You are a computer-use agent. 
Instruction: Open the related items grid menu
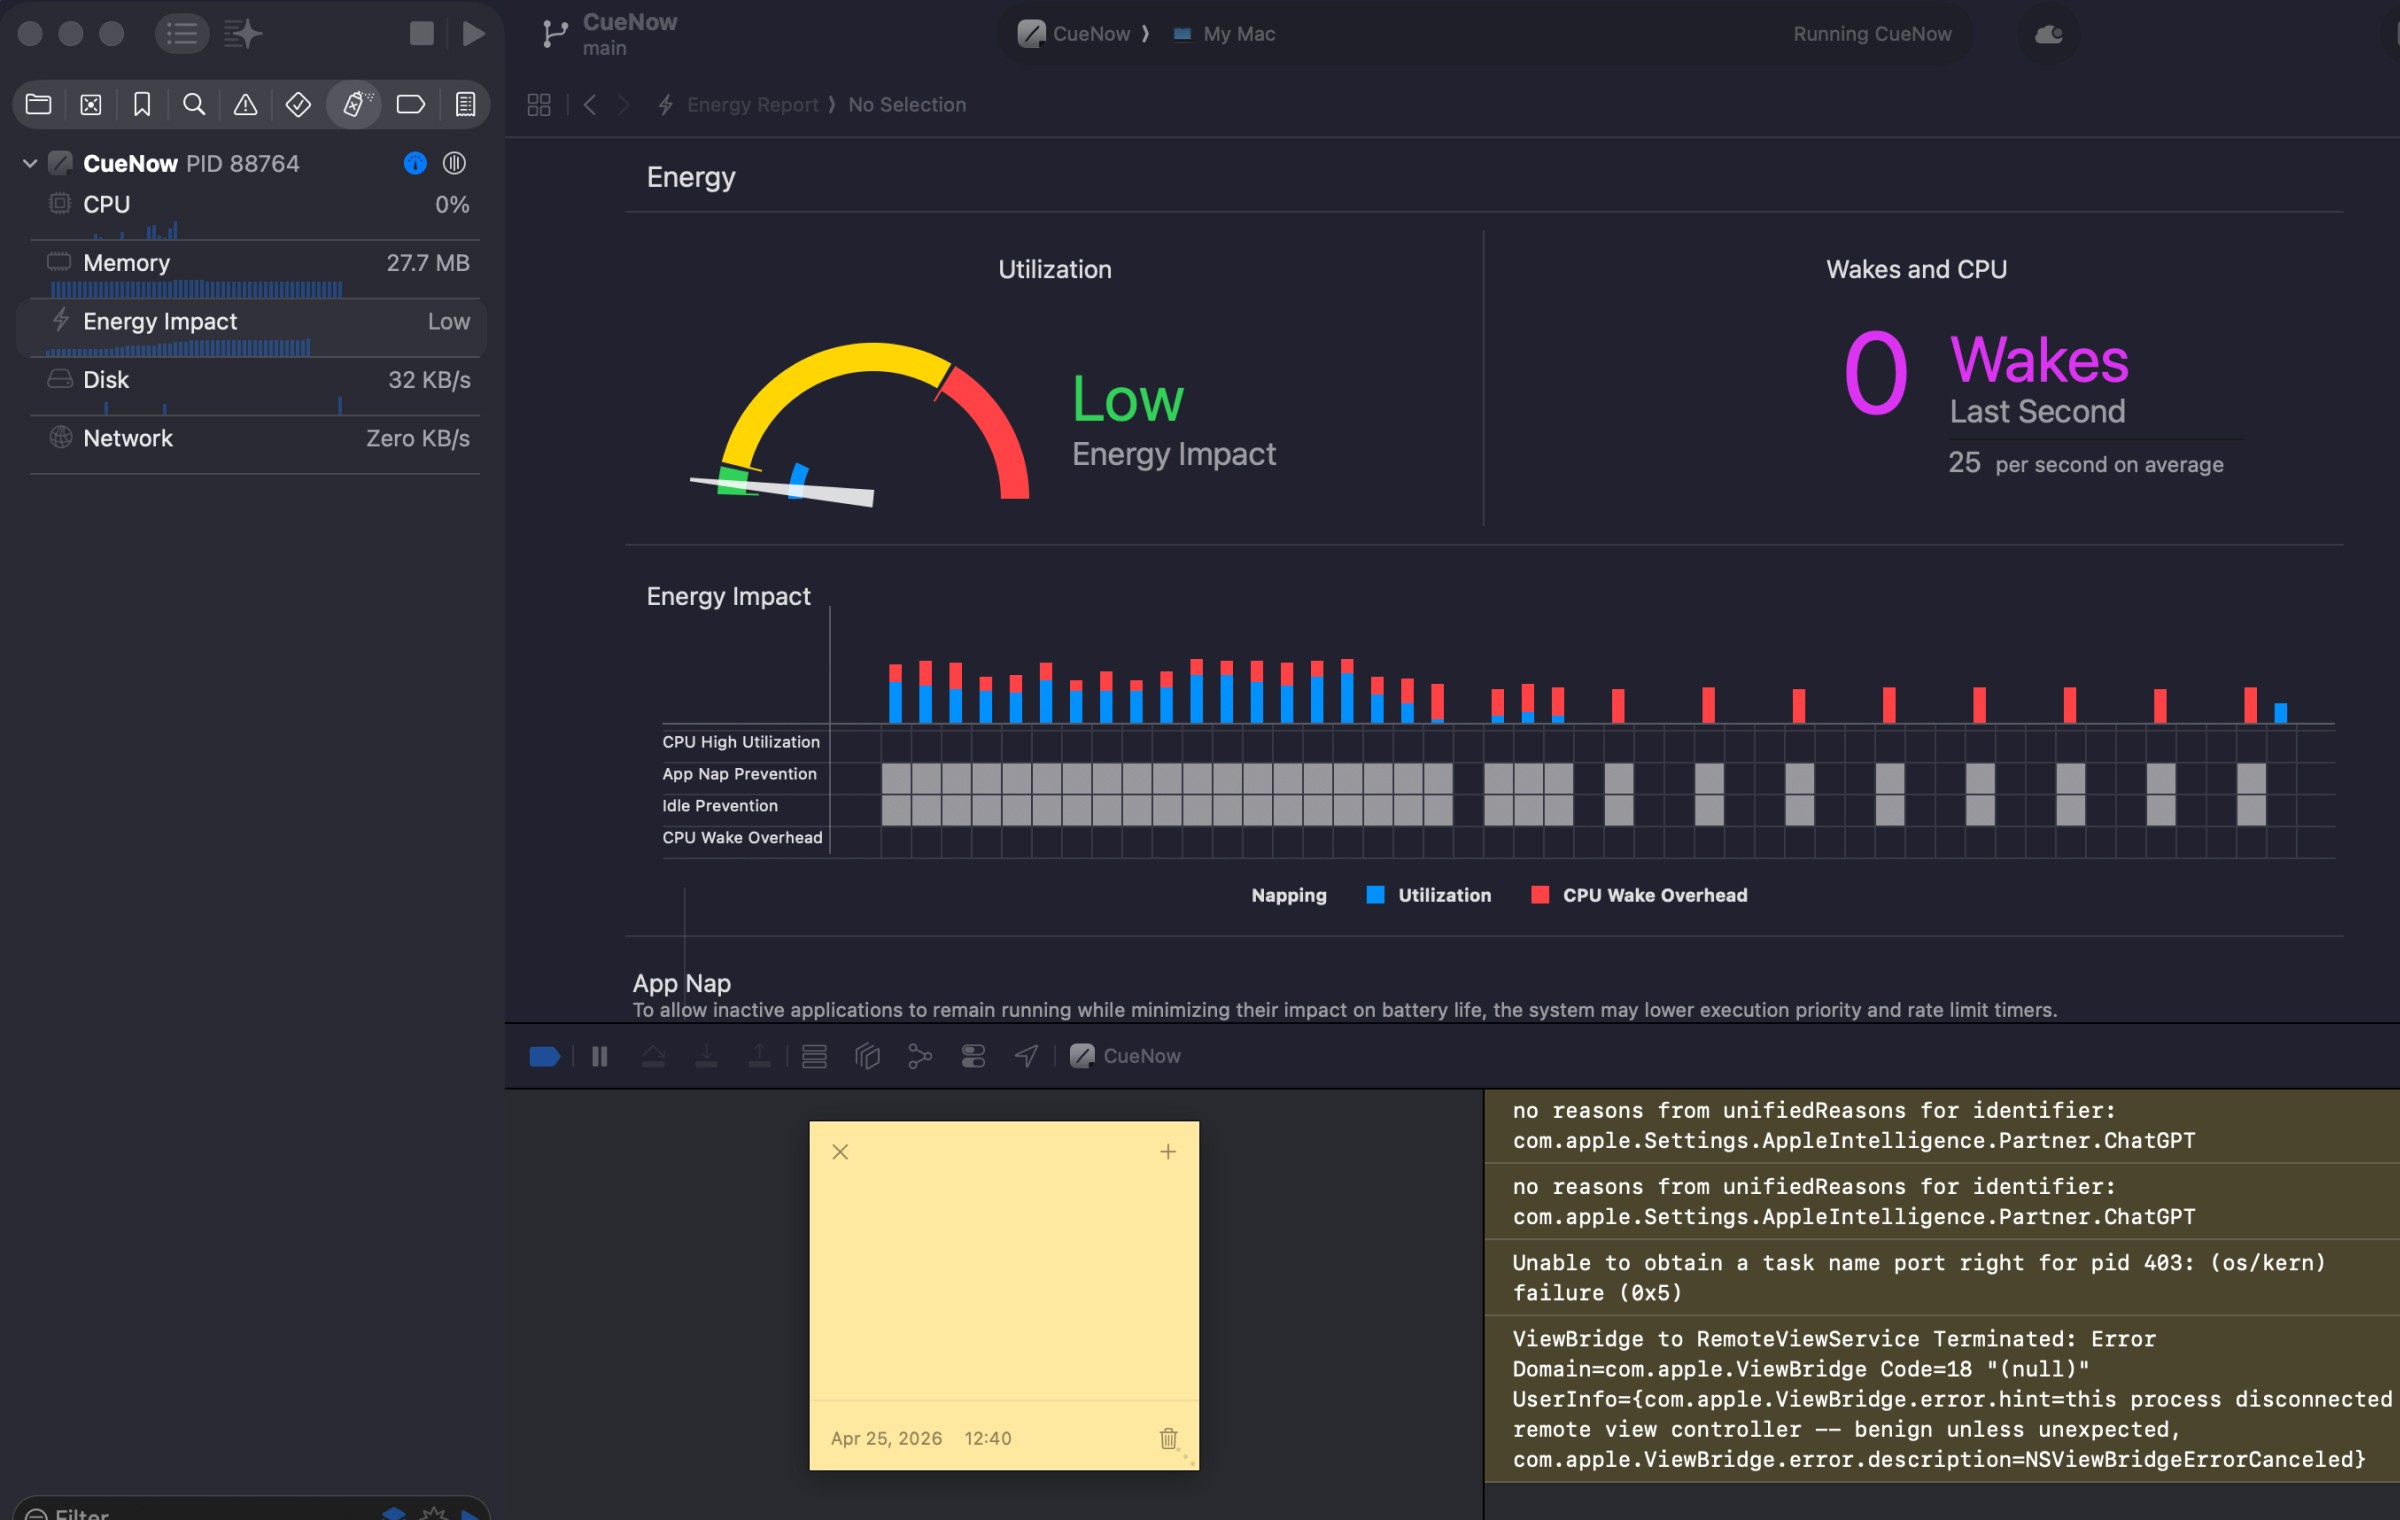(x=539, y=104)
